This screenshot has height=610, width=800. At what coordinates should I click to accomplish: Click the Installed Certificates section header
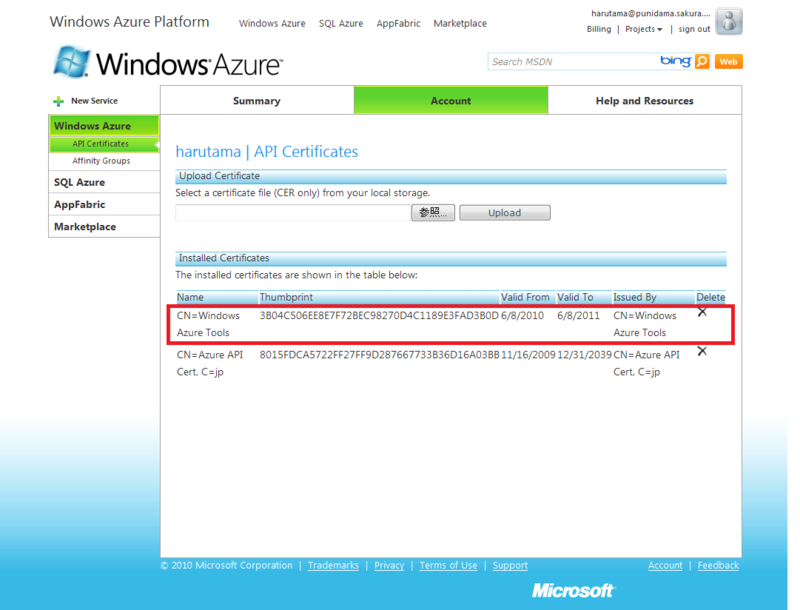click(x=451, y=258)
